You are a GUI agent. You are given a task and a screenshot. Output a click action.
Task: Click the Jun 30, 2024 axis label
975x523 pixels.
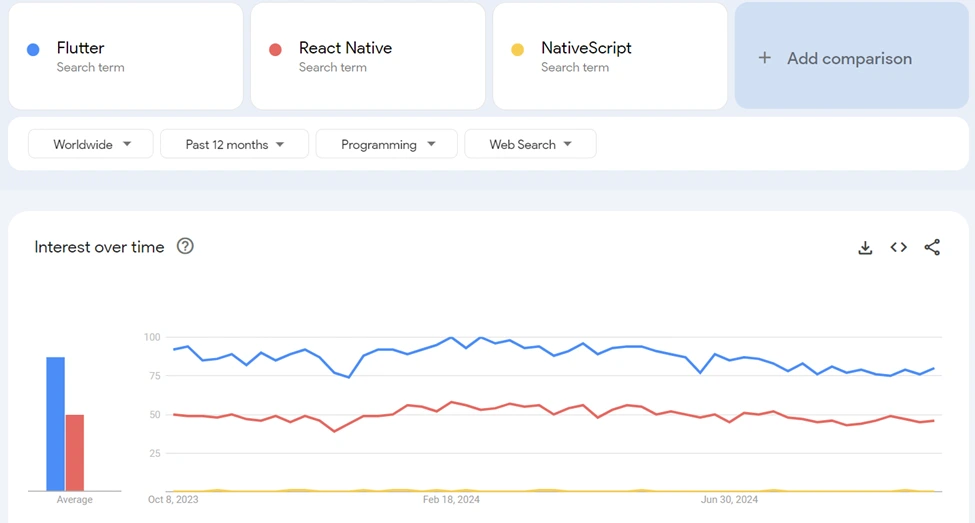tap(729, 499)
